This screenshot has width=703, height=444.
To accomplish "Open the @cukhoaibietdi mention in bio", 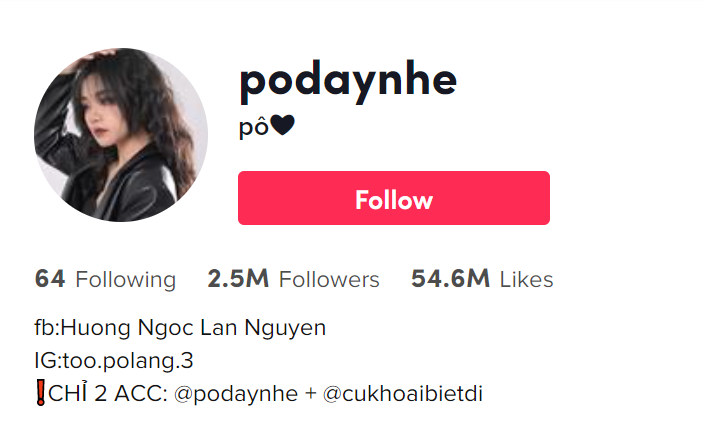I will tap(403, 394).
